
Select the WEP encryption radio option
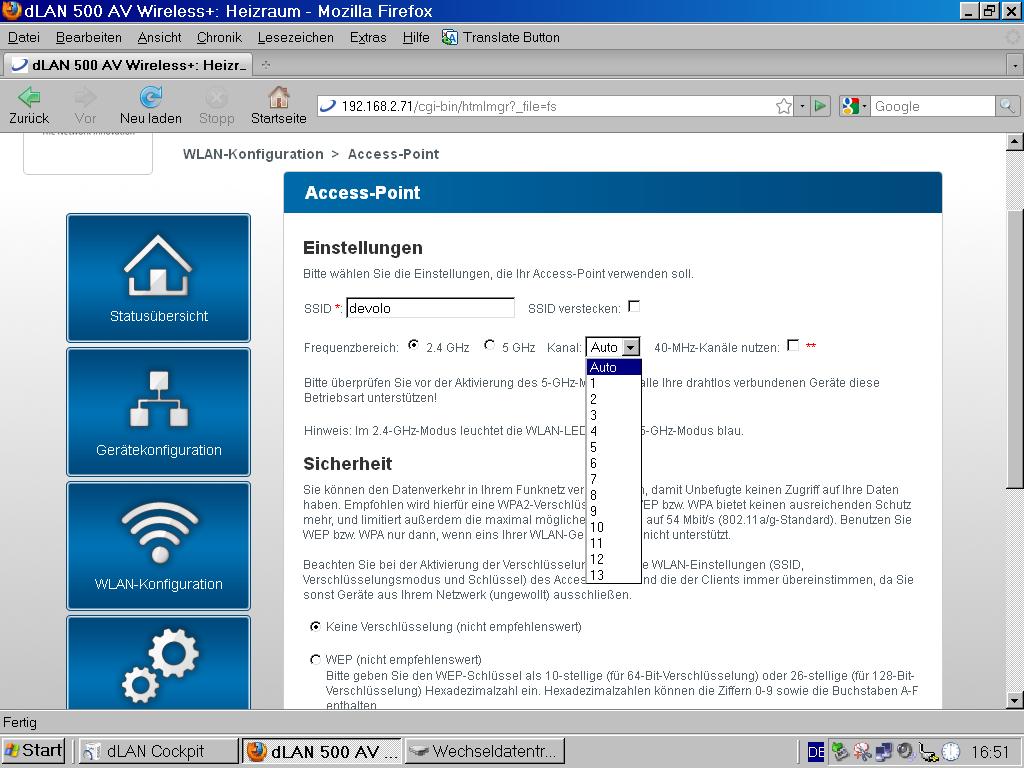tap(315, 660)
